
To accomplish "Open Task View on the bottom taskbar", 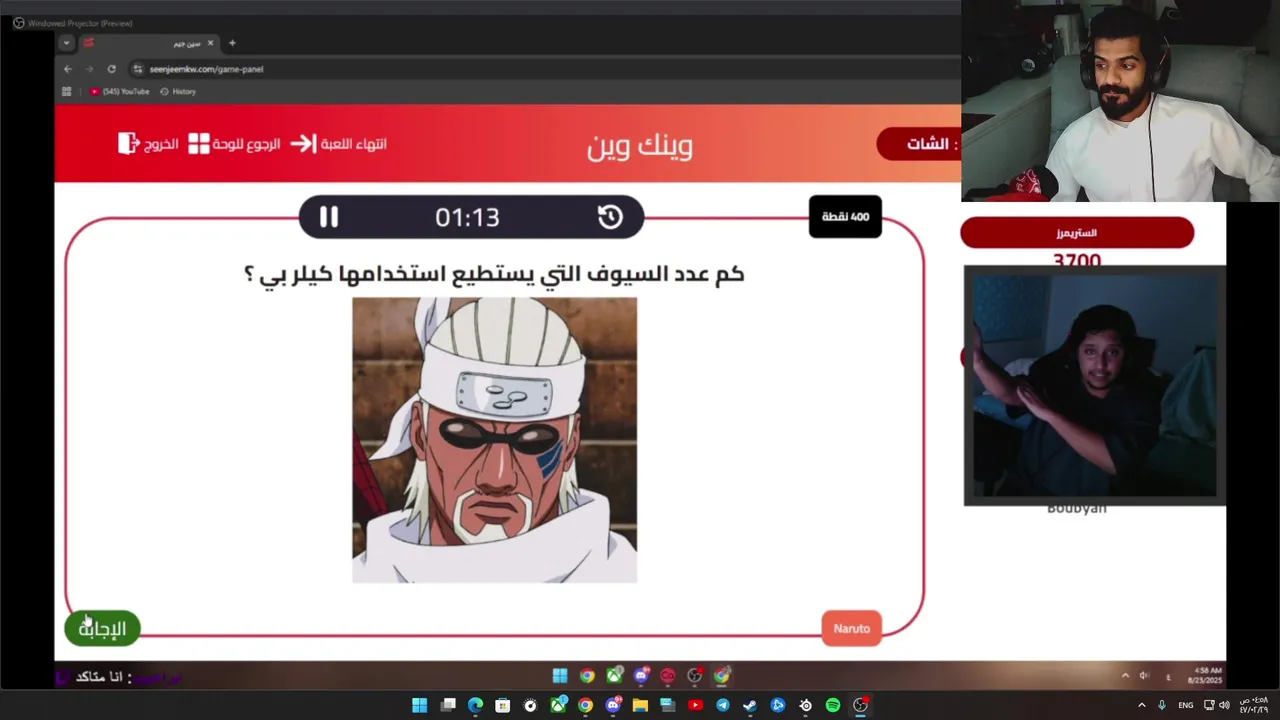I will pyautogui.click(x=448, y=705).
